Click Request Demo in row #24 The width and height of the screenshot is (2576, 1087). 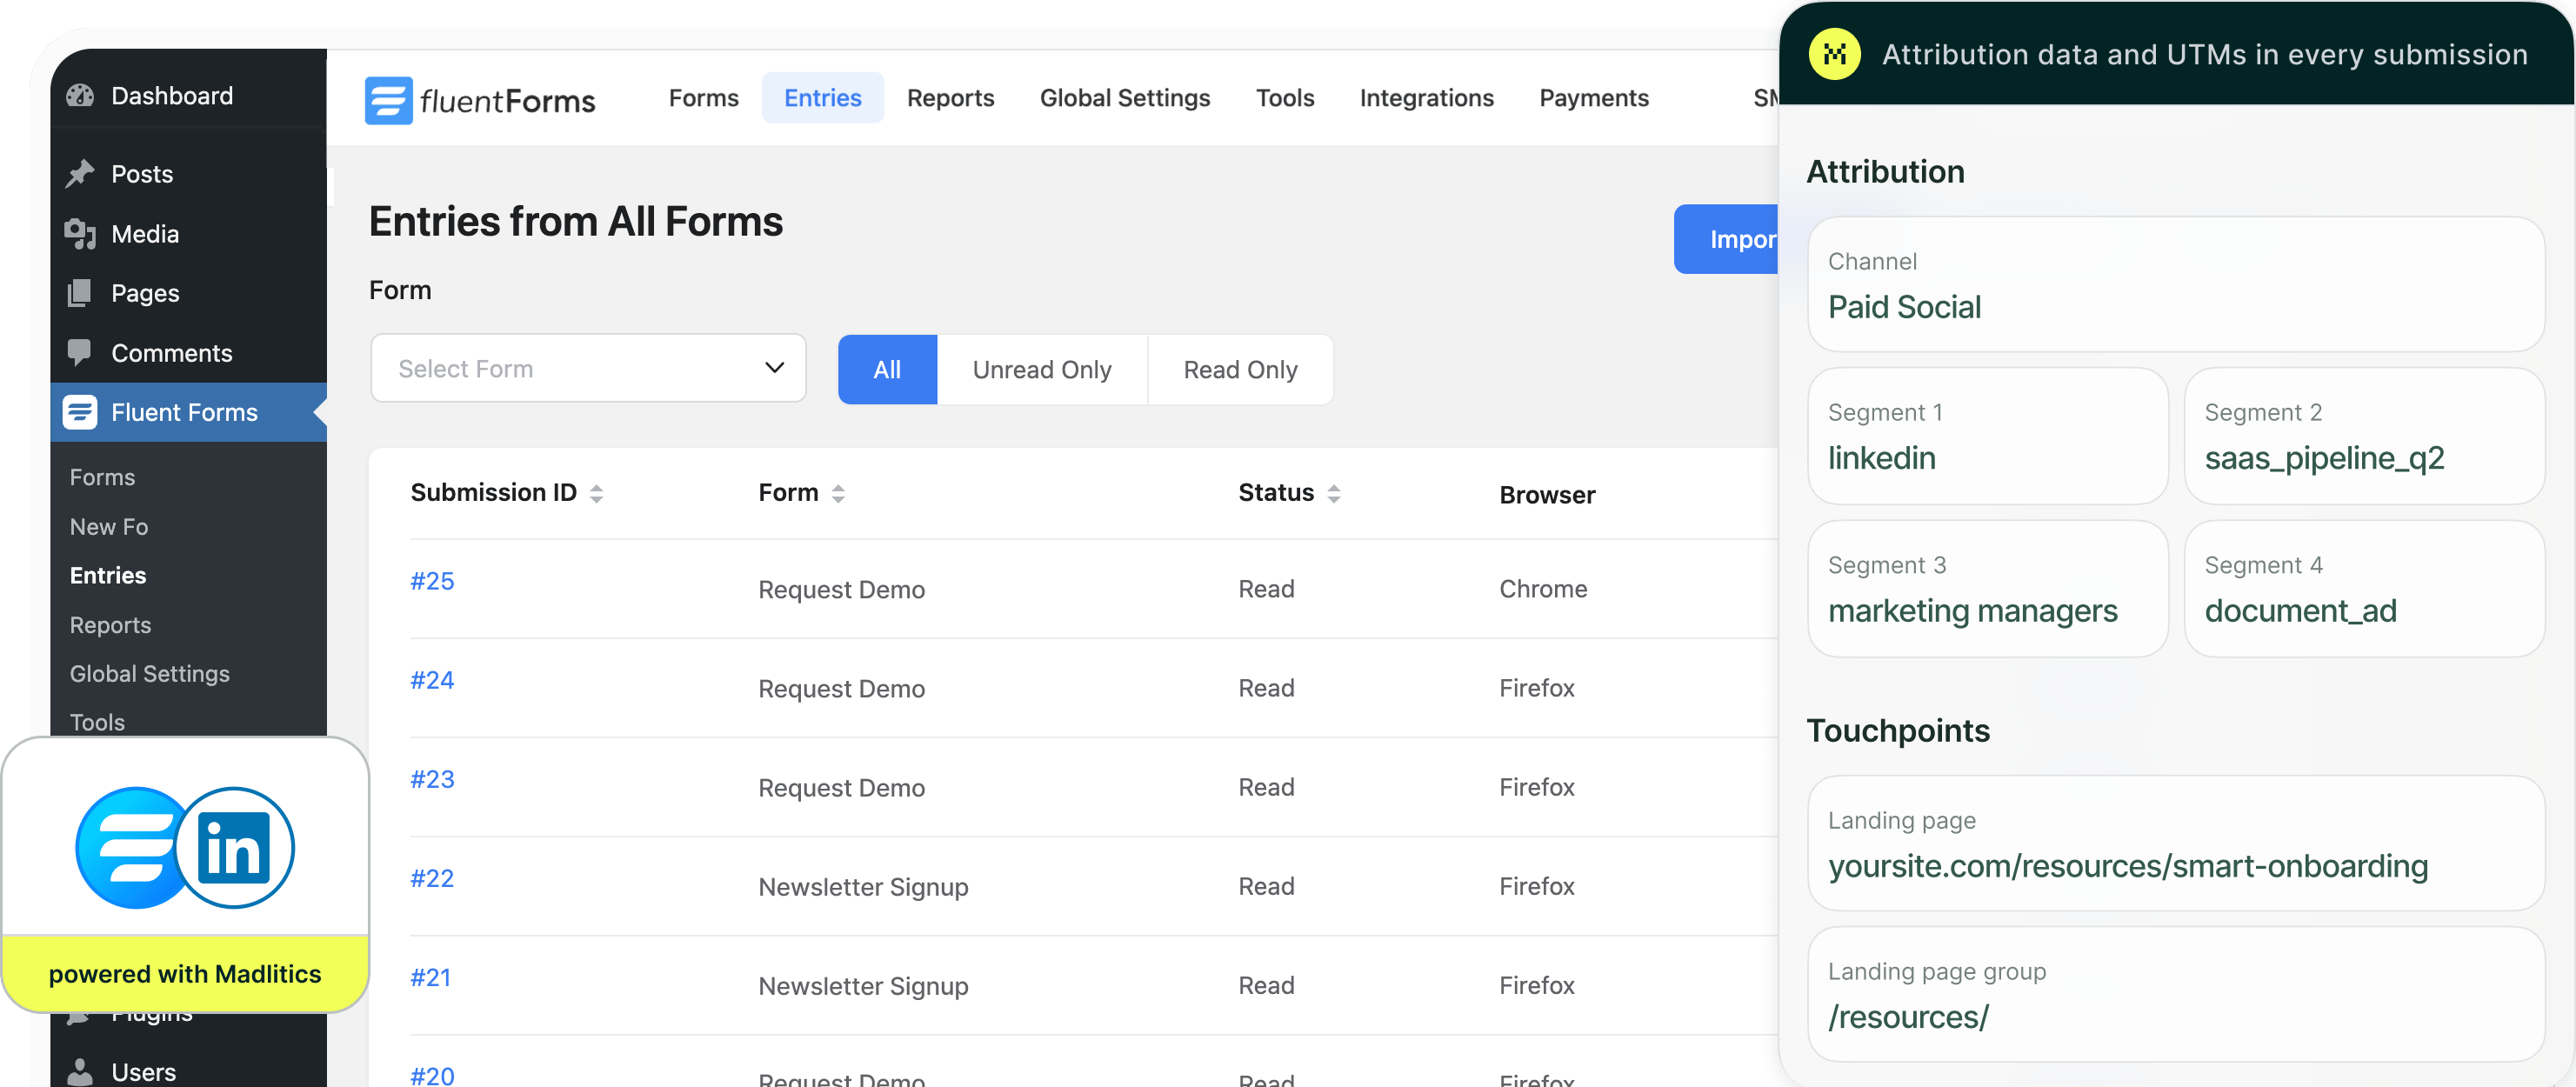click(x=841, y=689)
